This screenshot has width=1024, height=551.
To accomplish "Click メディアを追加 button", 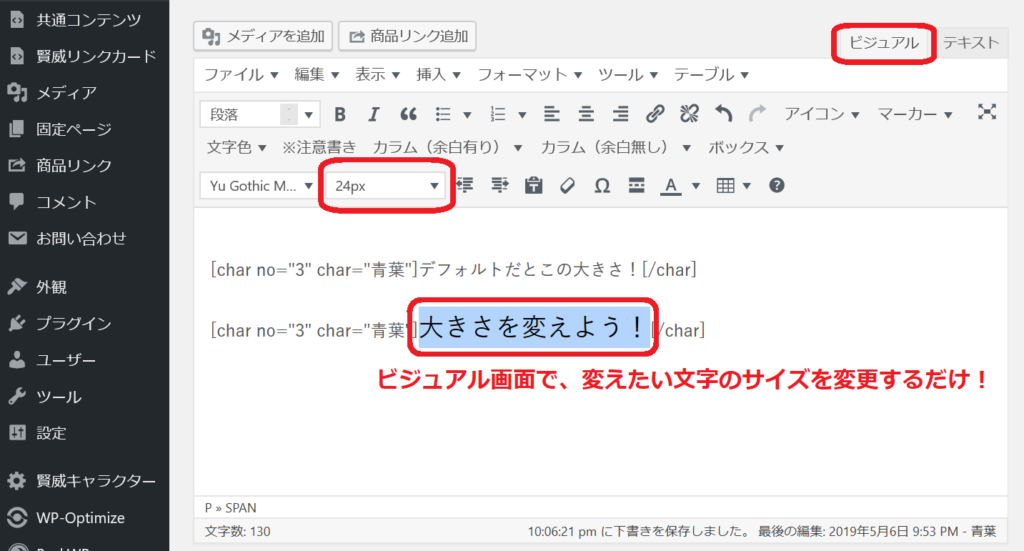I will (x=263, y=36).
